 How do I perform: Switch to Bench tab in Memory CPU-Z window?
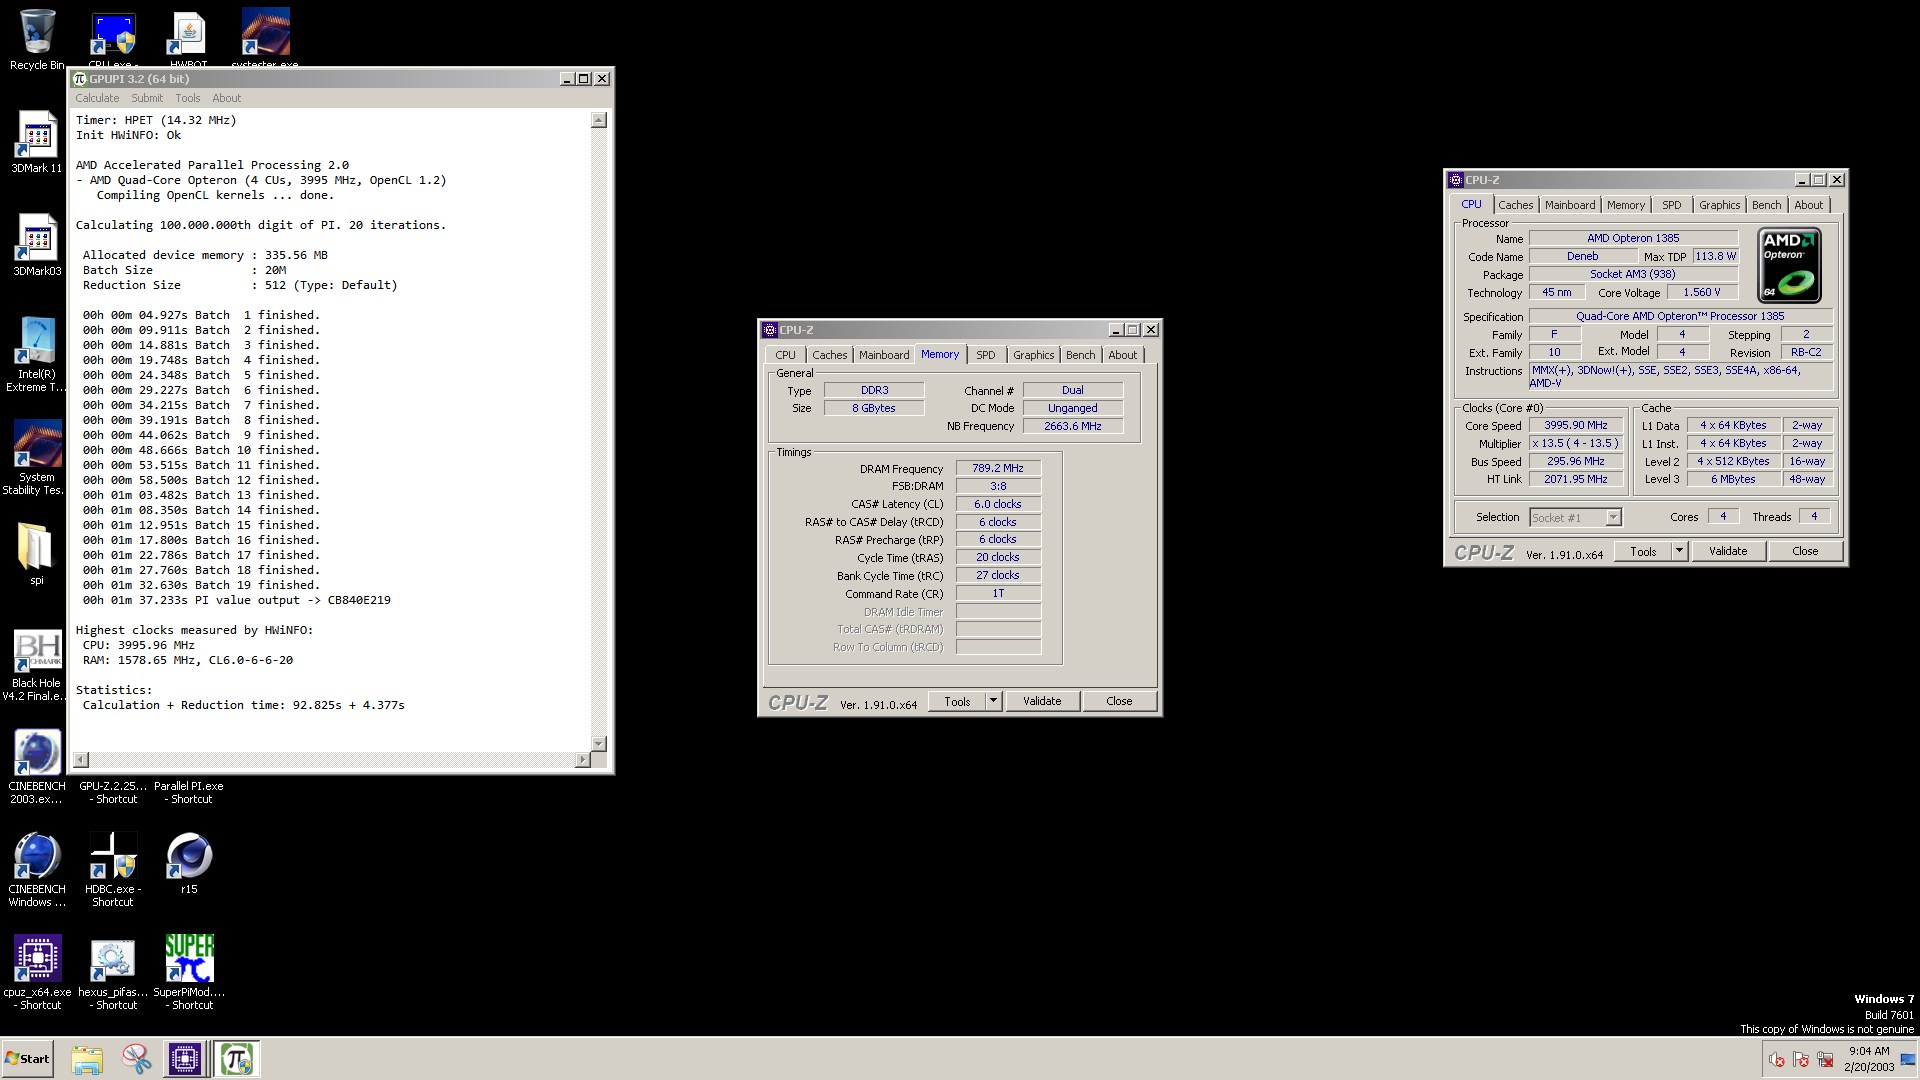1080,355
